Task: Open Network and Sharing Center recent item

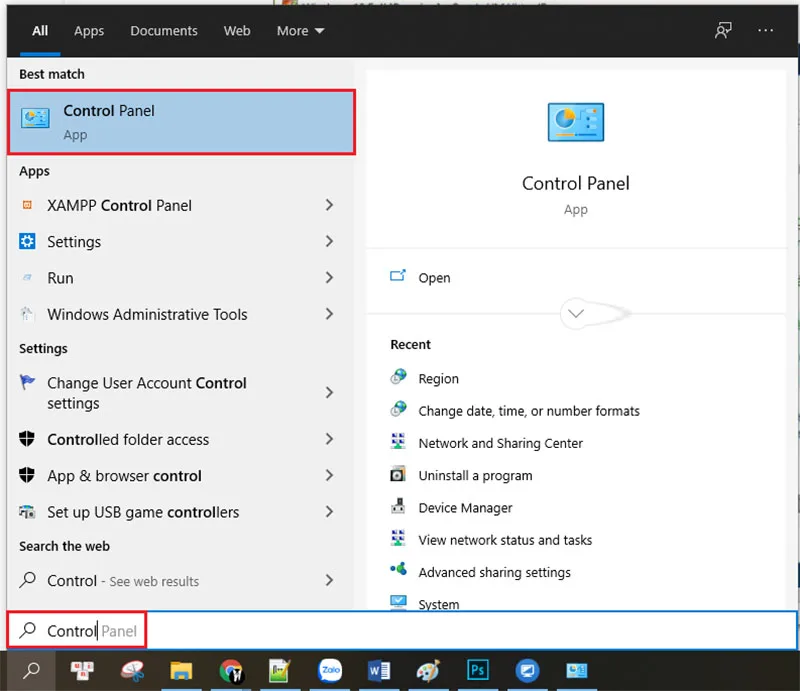Action: tap(501, 443)
